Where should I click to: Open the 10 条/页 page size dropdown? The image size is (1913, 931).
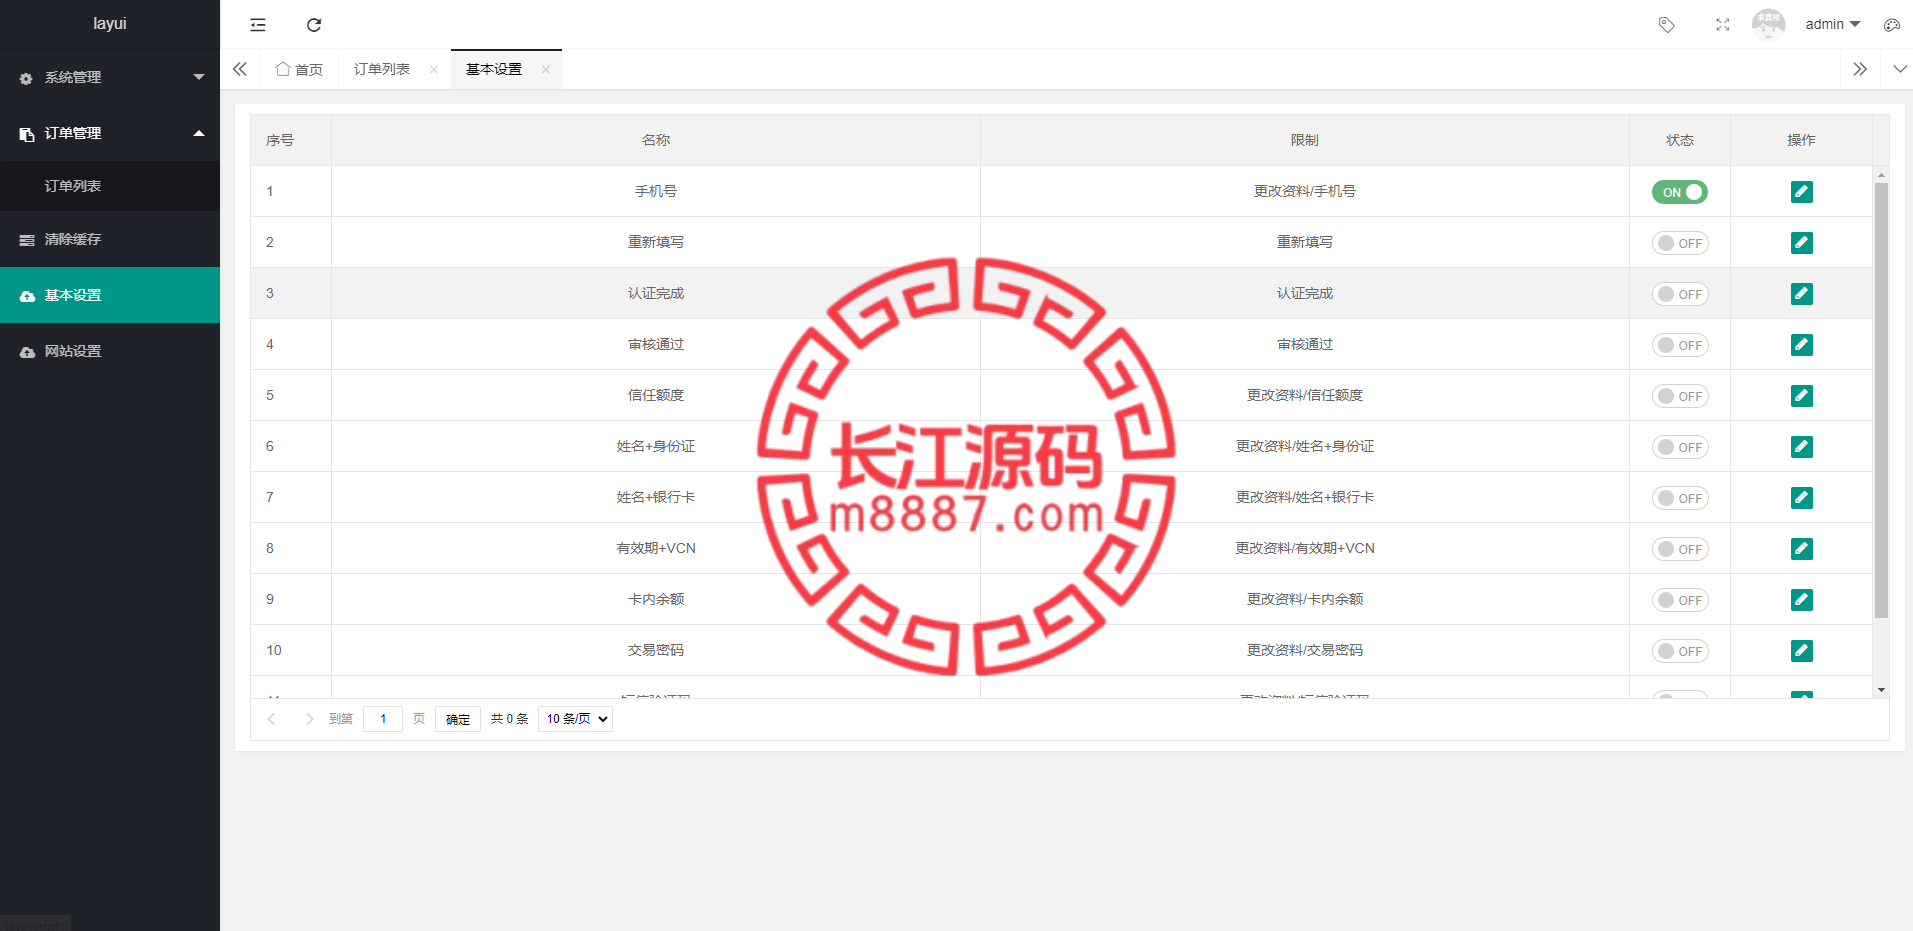click(x=575, y=719)
